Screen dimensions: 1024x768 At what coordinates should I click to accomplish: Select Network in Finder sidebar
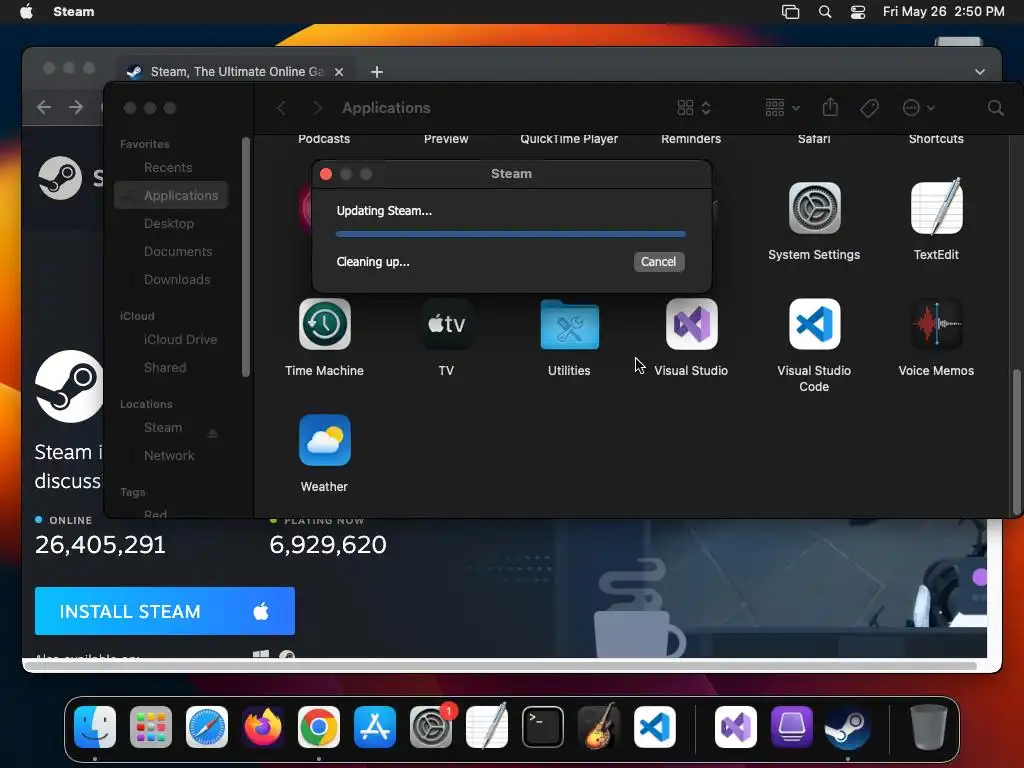pos(171,455)
